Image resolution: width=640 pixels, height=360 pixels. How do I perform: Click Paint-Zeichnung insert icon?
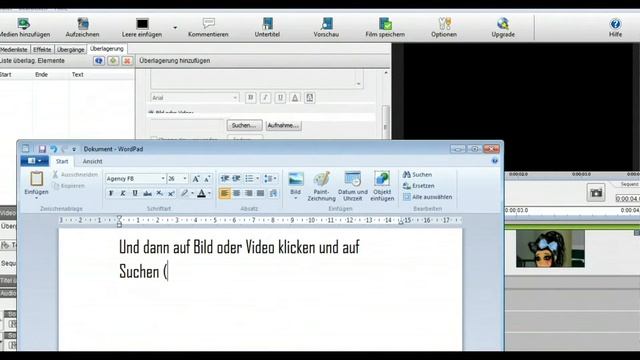tap(322, 179)
